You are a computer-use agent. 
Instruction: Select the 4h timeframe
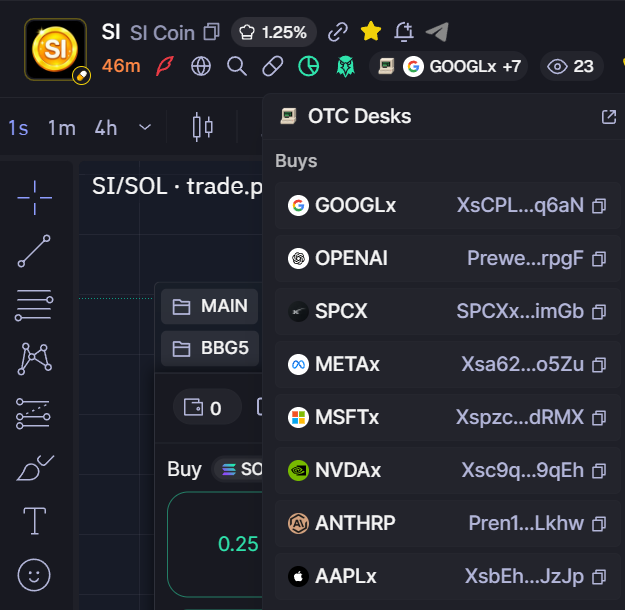[106, 128]
